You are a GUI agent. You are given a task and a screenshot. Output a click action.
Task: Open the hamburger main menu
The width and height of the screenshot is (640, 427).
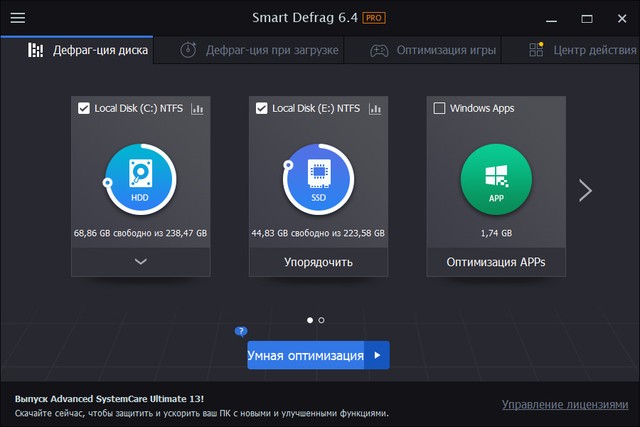(17, 18)
